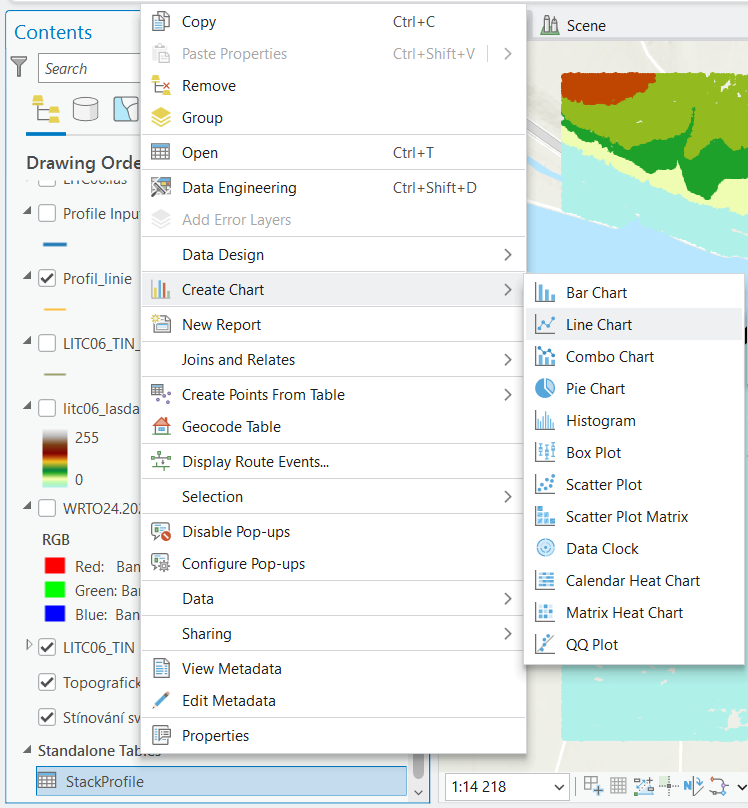Choose Line Chart from the chart submenu

pos(598,325)
